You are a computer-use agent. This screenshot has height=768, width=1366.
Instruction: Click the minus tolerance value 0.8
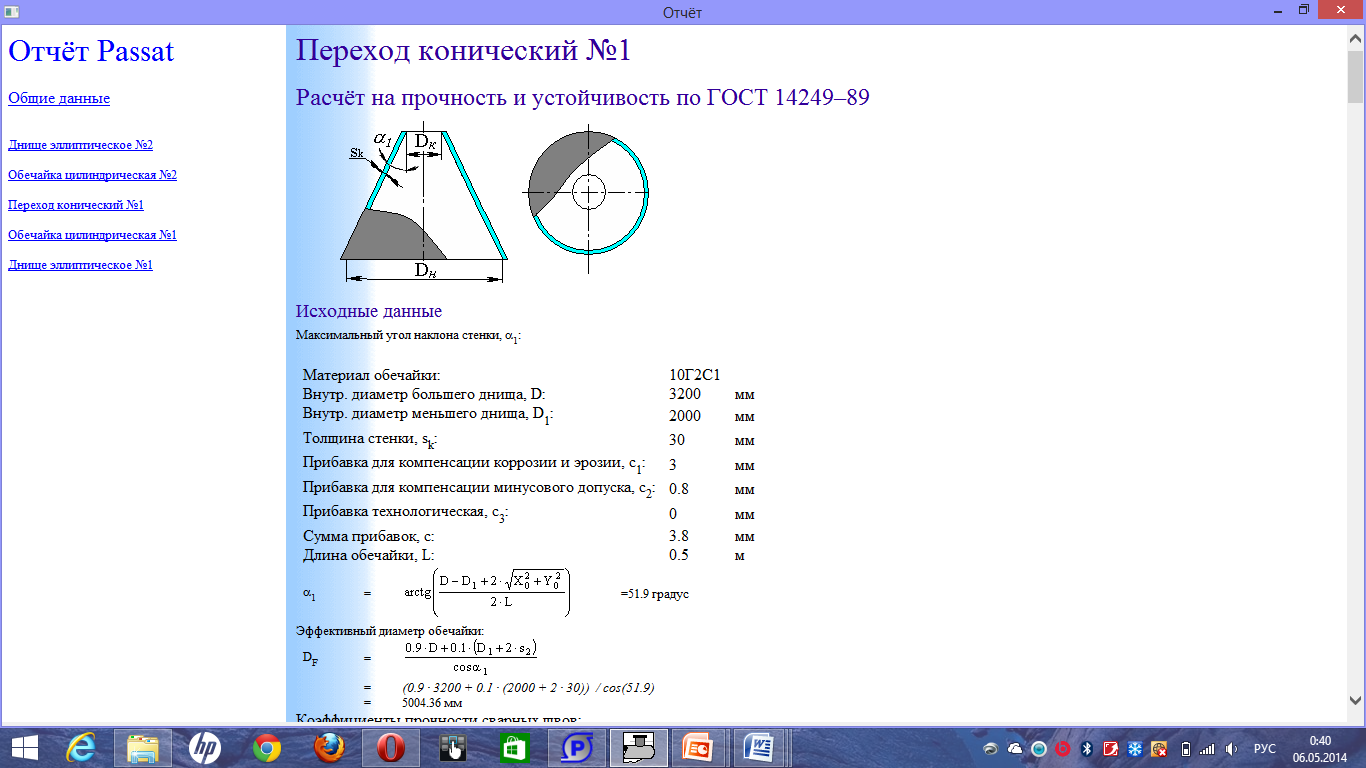[679, 489]
